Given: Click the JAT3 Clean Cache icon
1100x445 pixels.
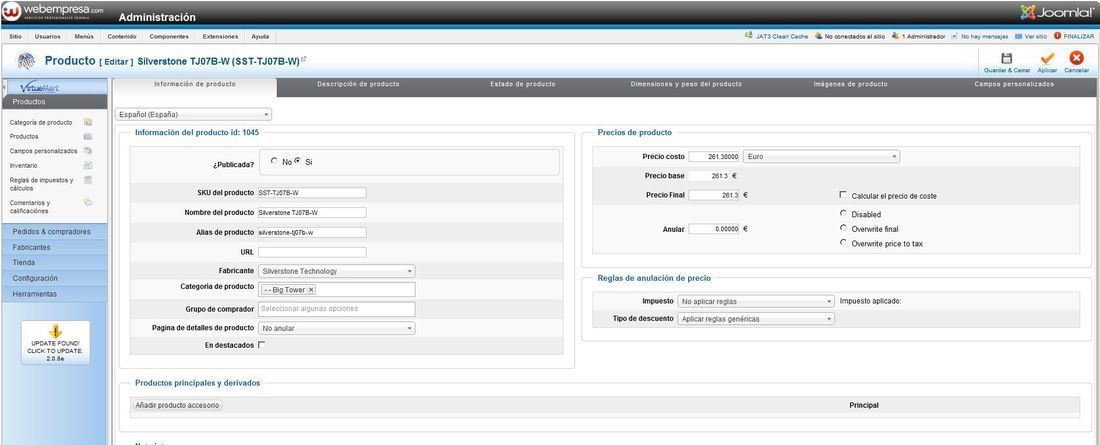Looking at the screenshot, I should tap(749, 36).
